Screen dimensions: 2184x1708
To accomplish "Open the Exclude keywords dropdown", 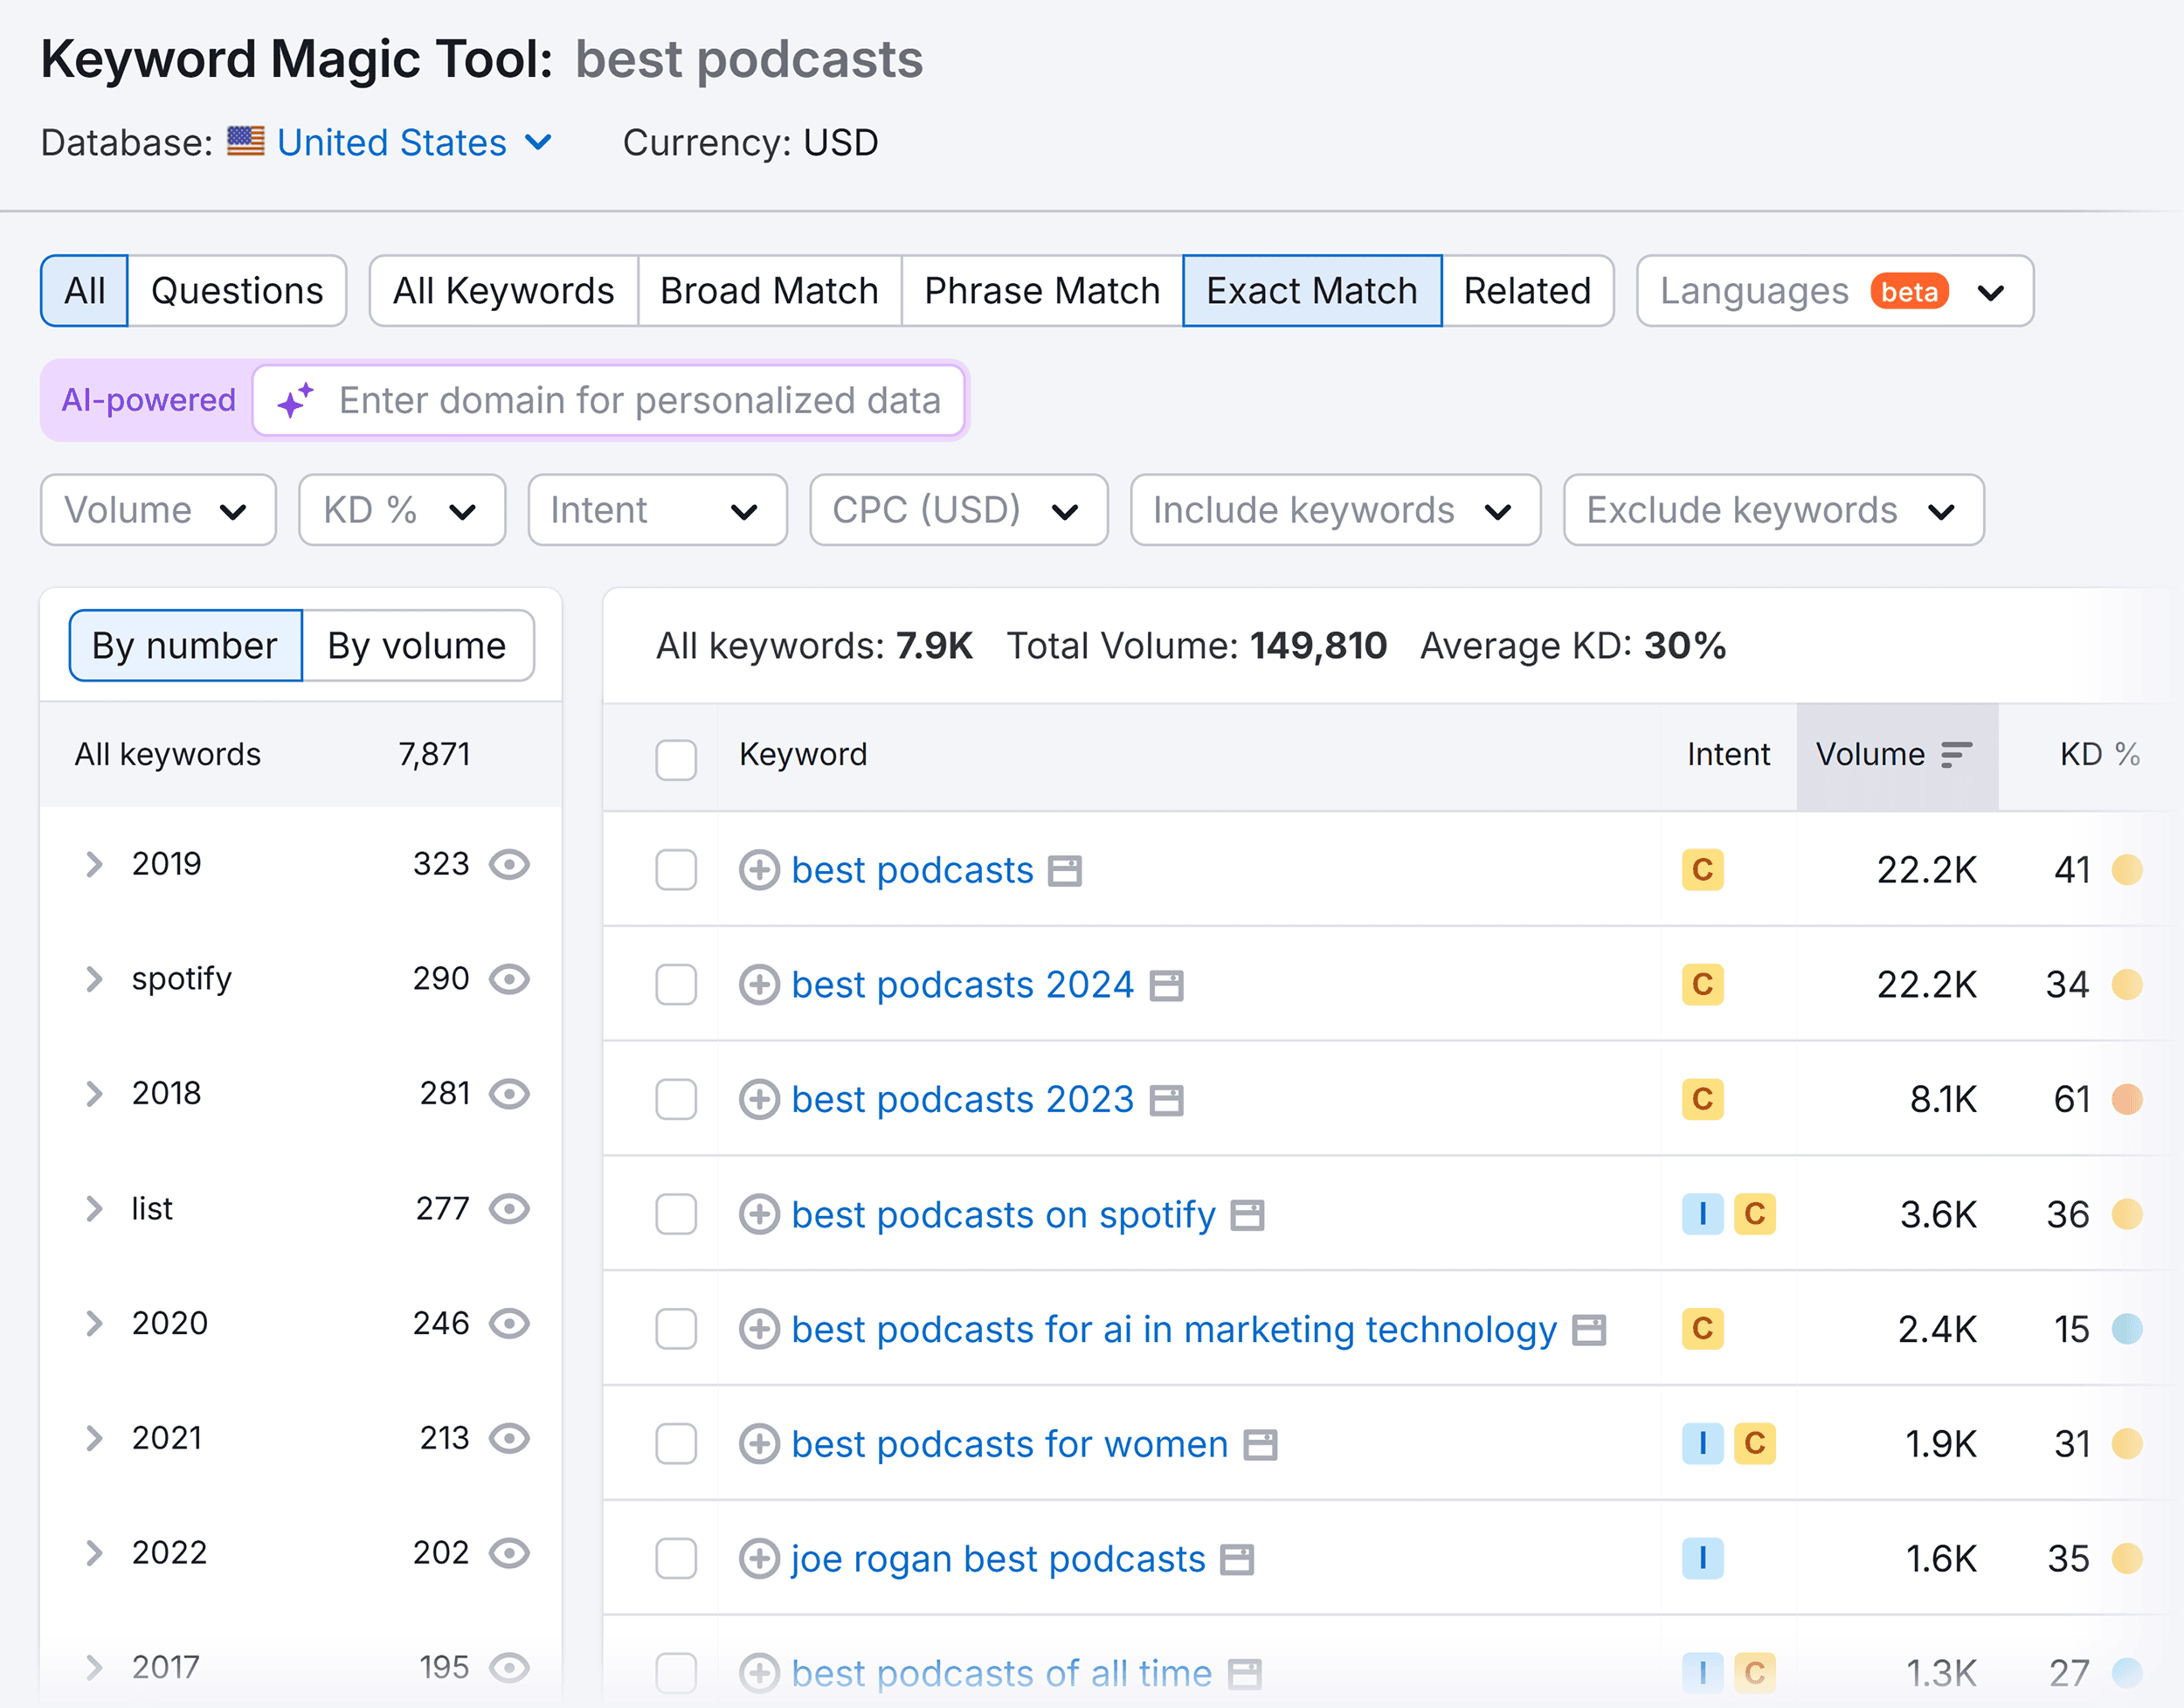I will tap(1773, 510).
